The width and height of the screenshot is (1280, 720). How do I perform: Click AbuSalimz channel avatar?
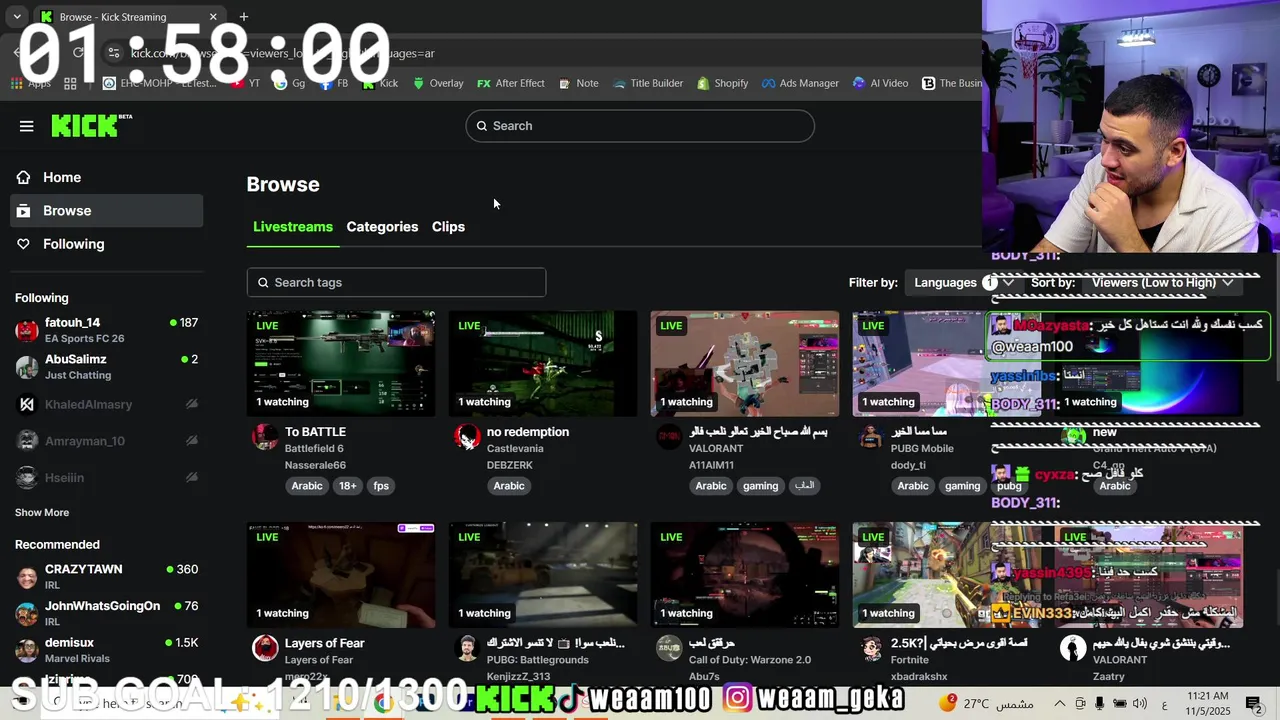tap(27, 367)
